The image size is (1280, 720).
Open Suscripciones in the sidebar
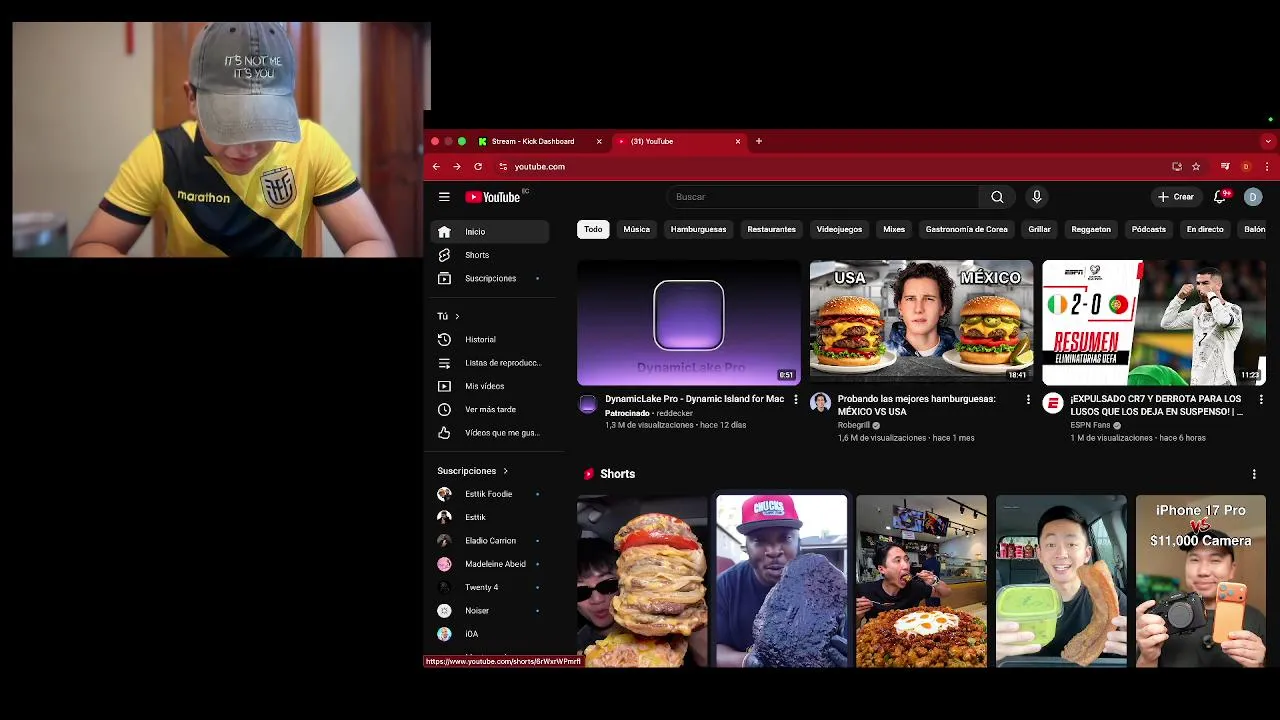pyautogui.click(x=490, y=278)
